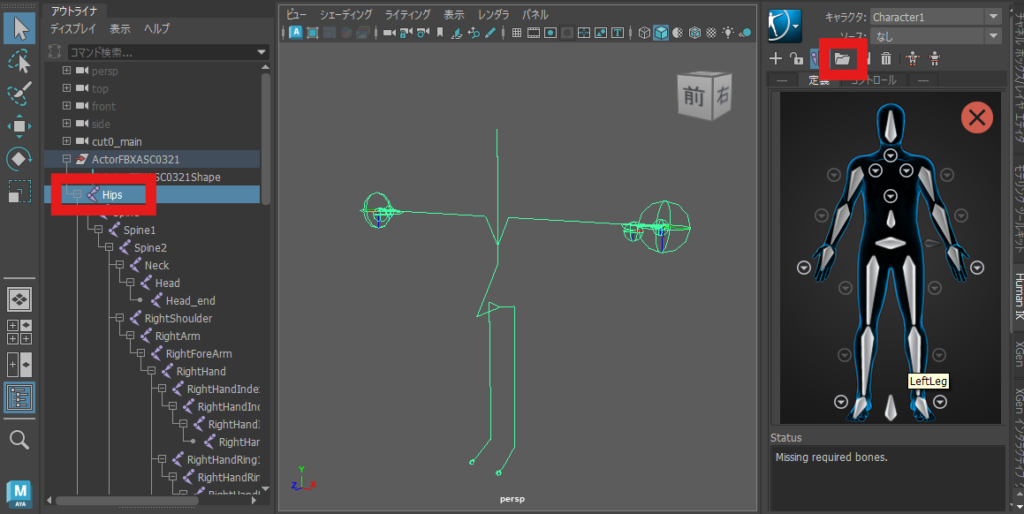Select the arrow Select tool

point(20,26)
